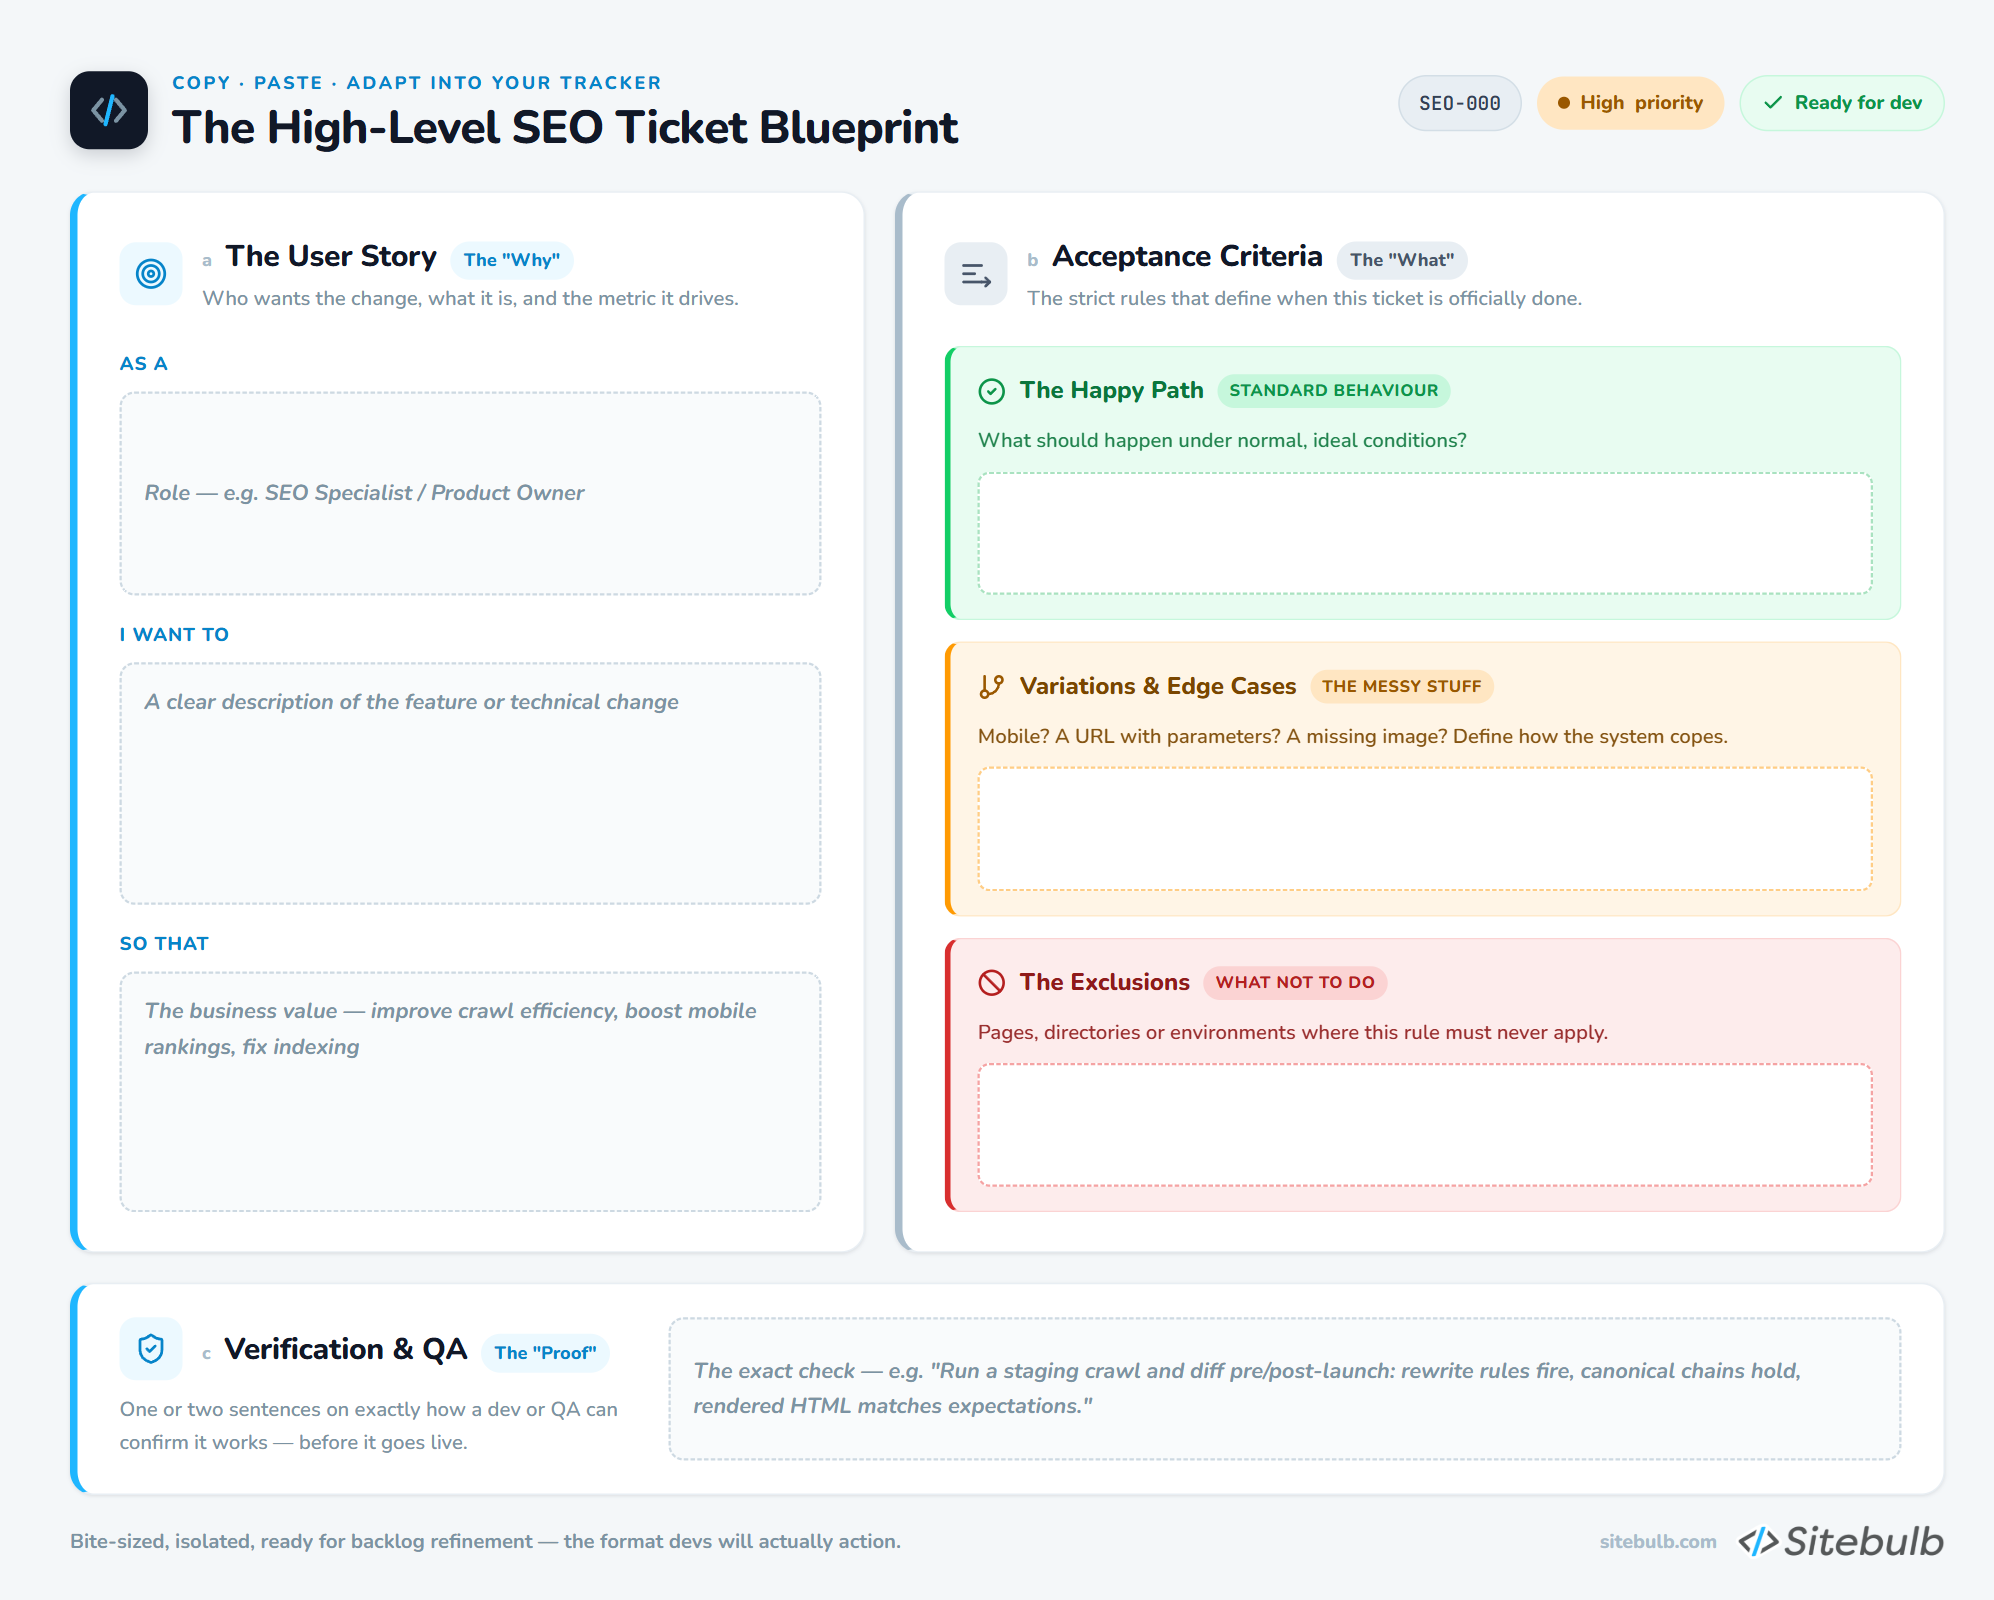
Task: Open the sitebulb.com link
Action: 1658,1542
